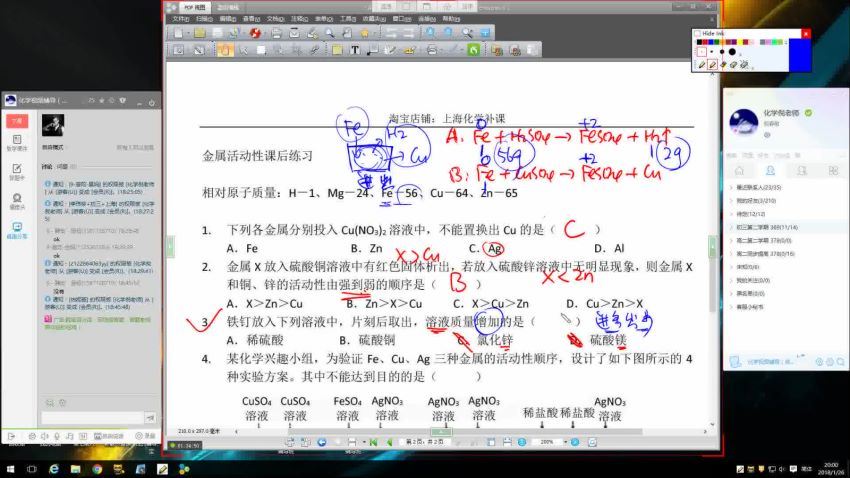Click the red button in classroom sidebar
The height and width of the screenshot is (478, 850).
coord(15,120)
